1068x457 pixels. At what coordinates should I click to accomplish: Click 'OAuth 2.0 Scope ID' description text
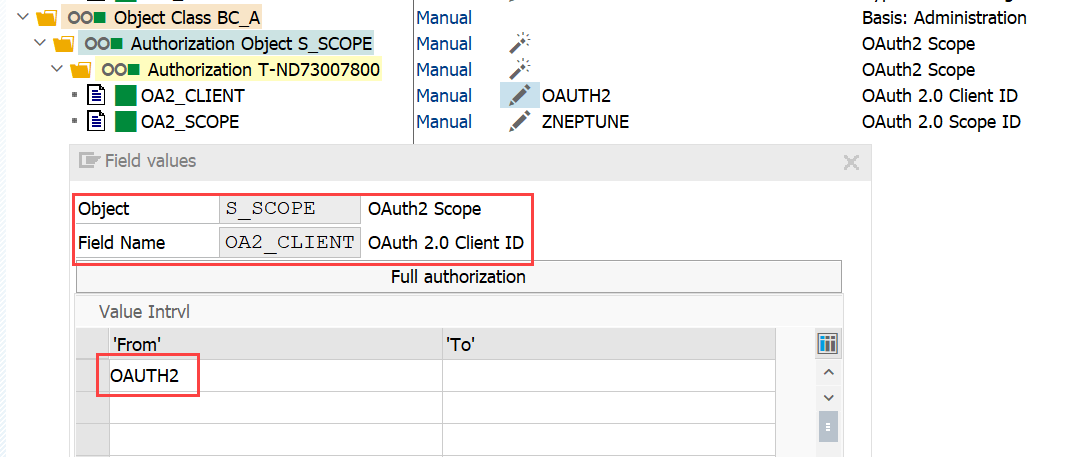pos(941,121)
